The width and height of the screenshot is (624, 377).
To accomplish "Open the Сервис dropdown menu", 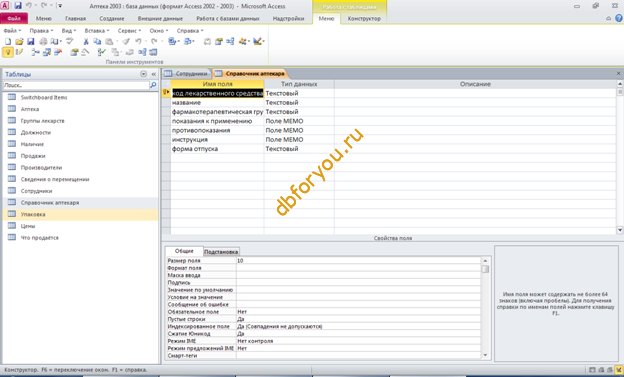I will click(129, 31).
